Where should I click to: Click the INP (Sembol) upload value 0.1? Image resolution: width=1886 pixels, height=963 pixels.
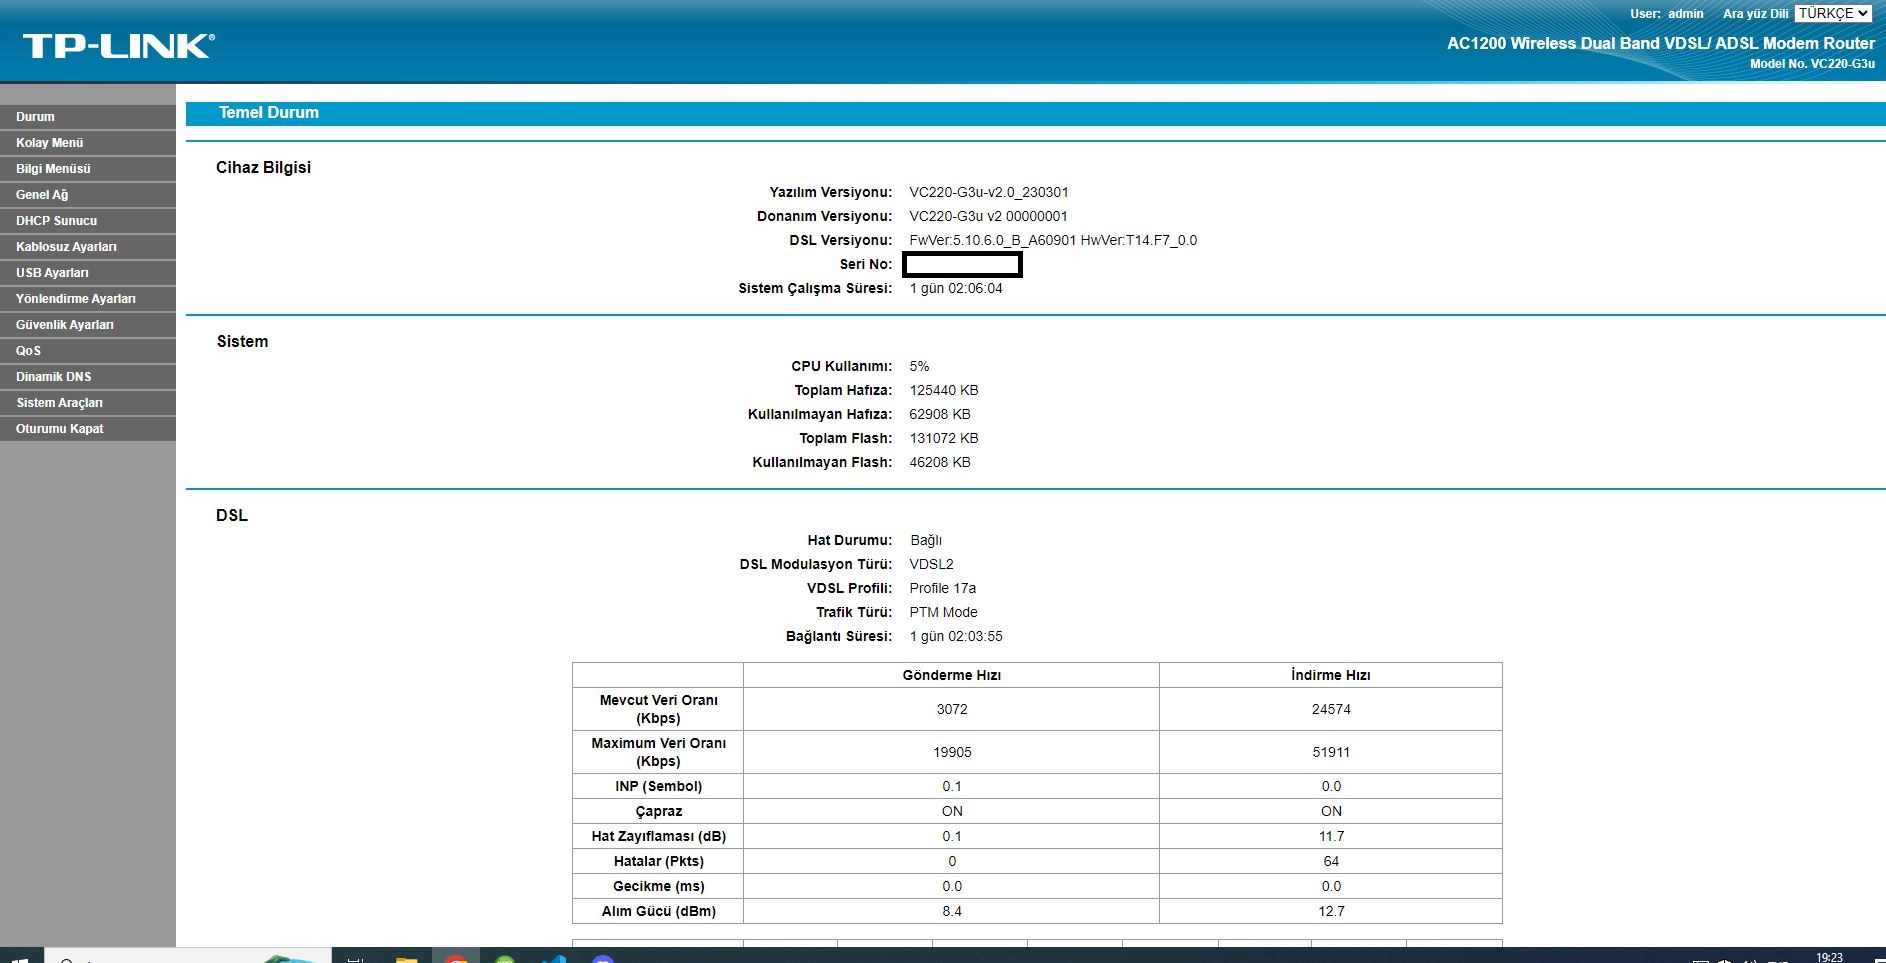click(x=952, y=786)
